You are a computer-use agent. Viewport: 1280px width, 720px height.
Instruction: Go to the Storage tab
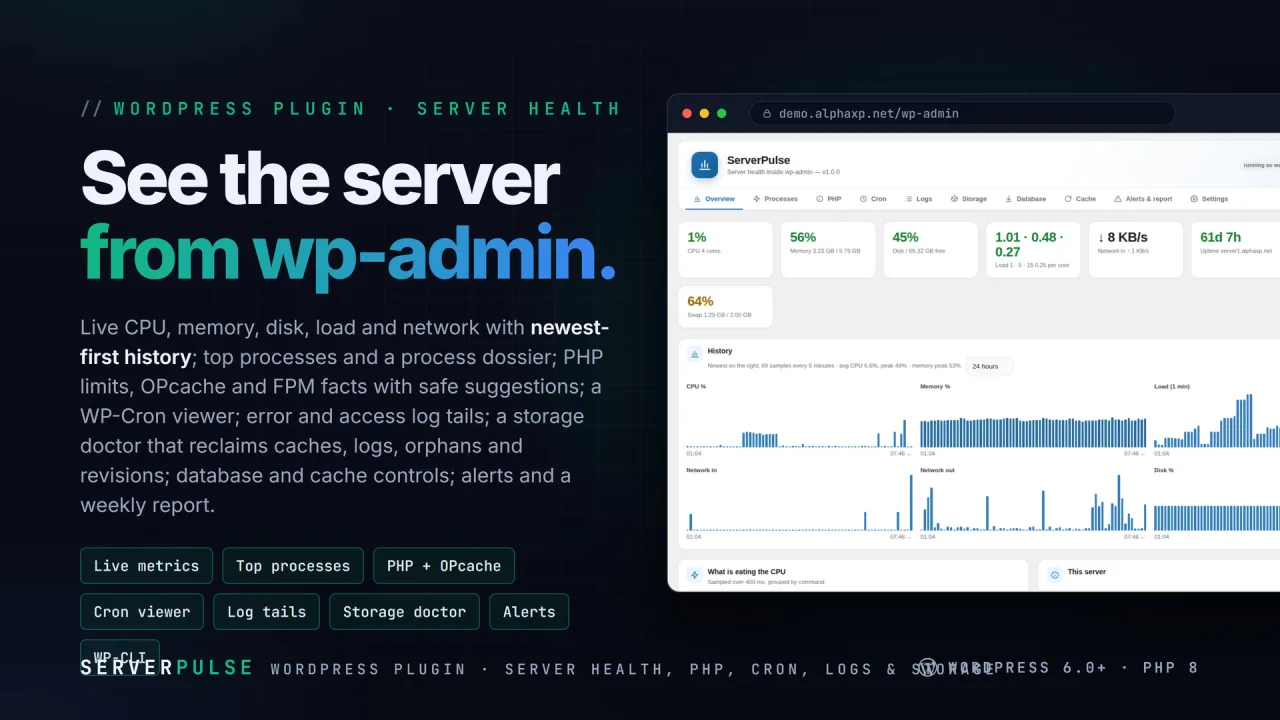968,199
